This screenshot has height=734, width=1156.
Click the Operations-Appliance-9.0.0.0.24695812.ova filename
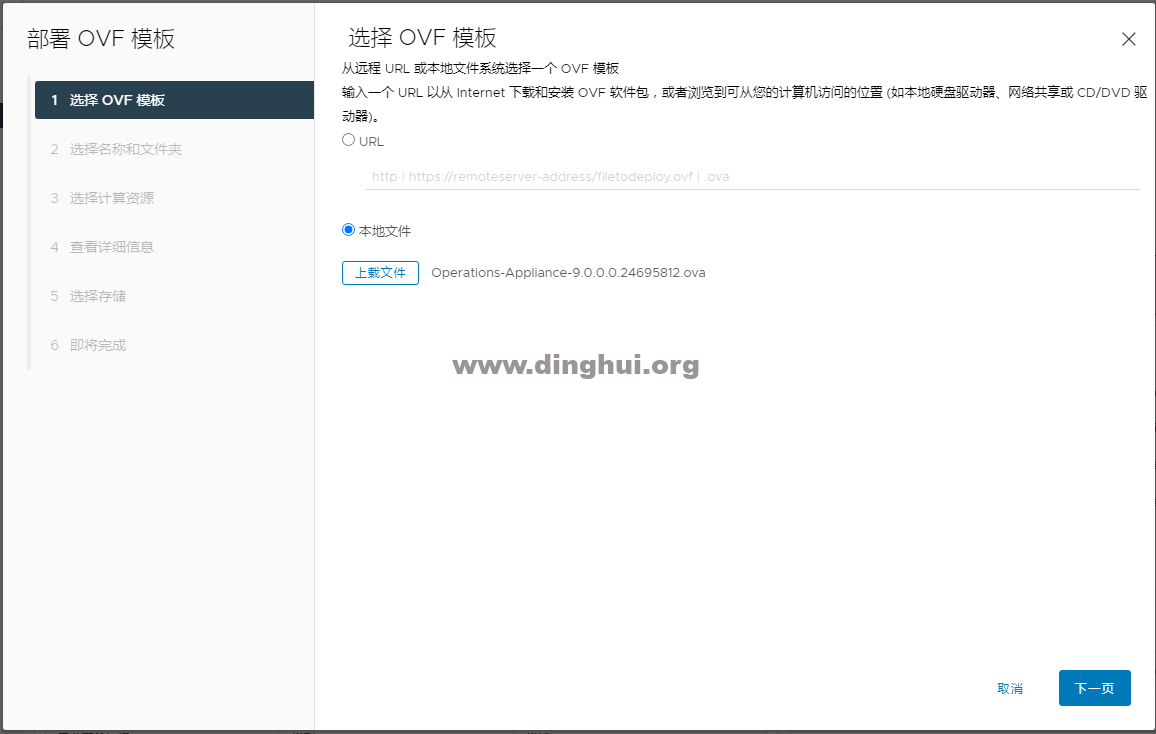(568, 273)
